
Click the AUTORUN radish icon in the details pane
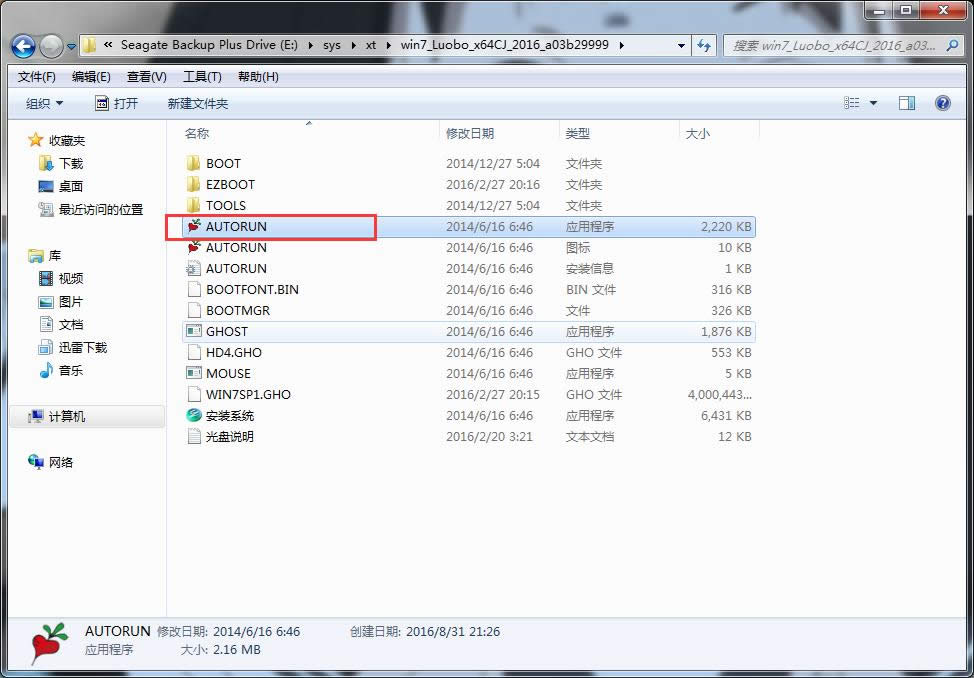coord(48,642)
